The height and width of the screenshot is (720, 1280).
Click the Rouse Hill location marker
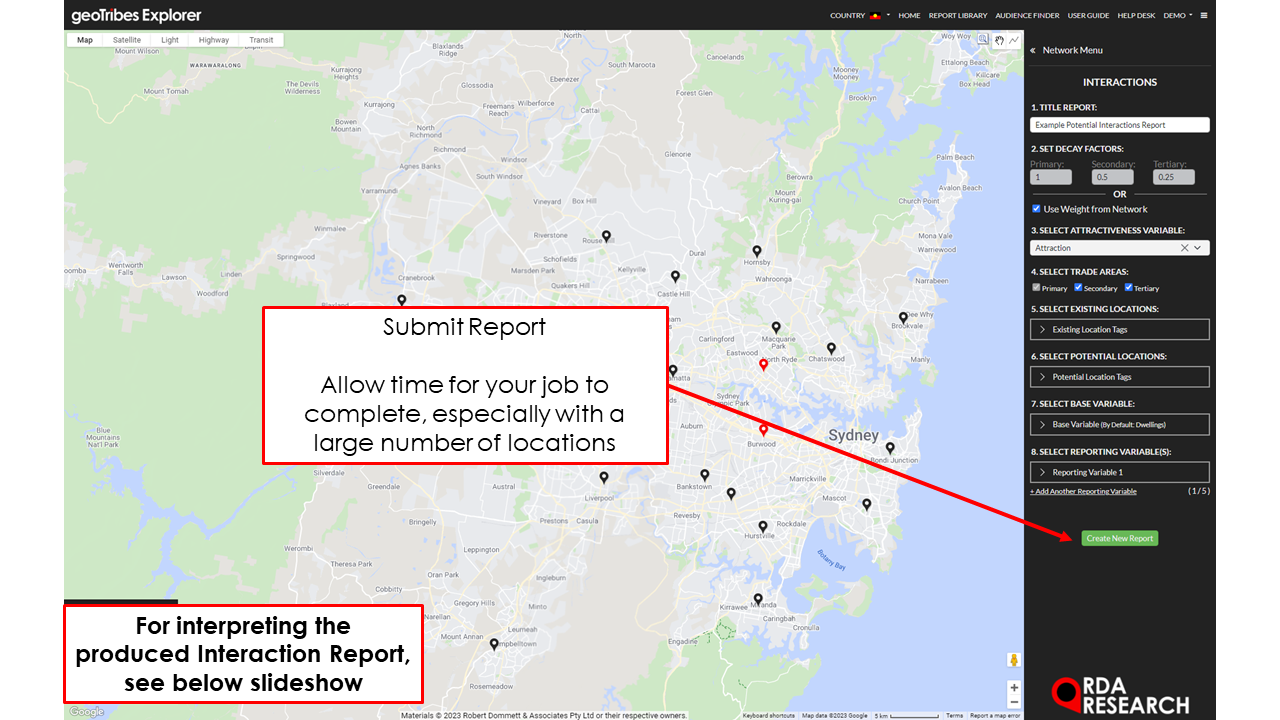click(x=606, y=236)
